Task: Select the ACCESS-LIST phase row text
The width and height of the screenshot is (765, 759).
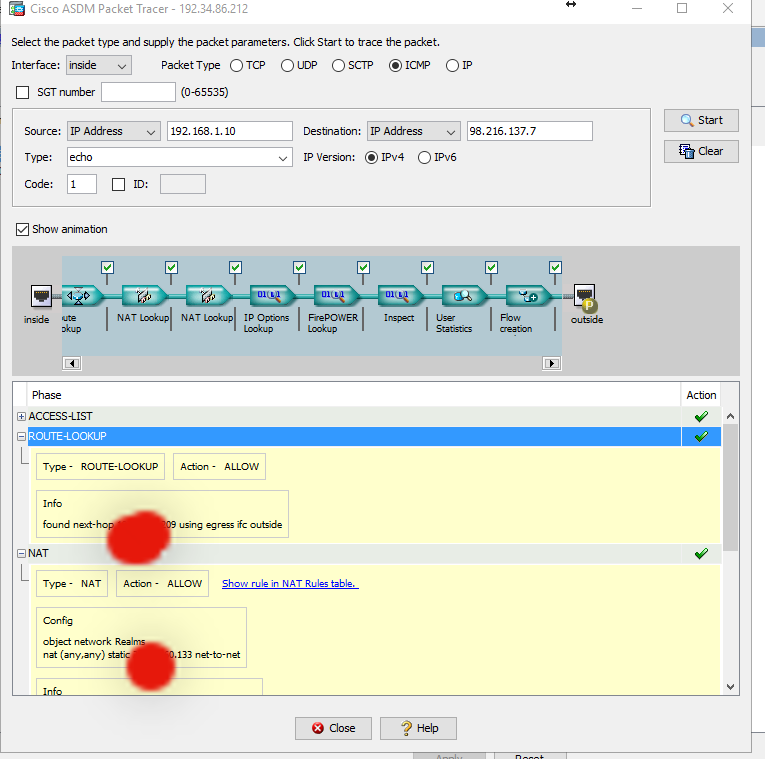Action: [x=60, y=417]
